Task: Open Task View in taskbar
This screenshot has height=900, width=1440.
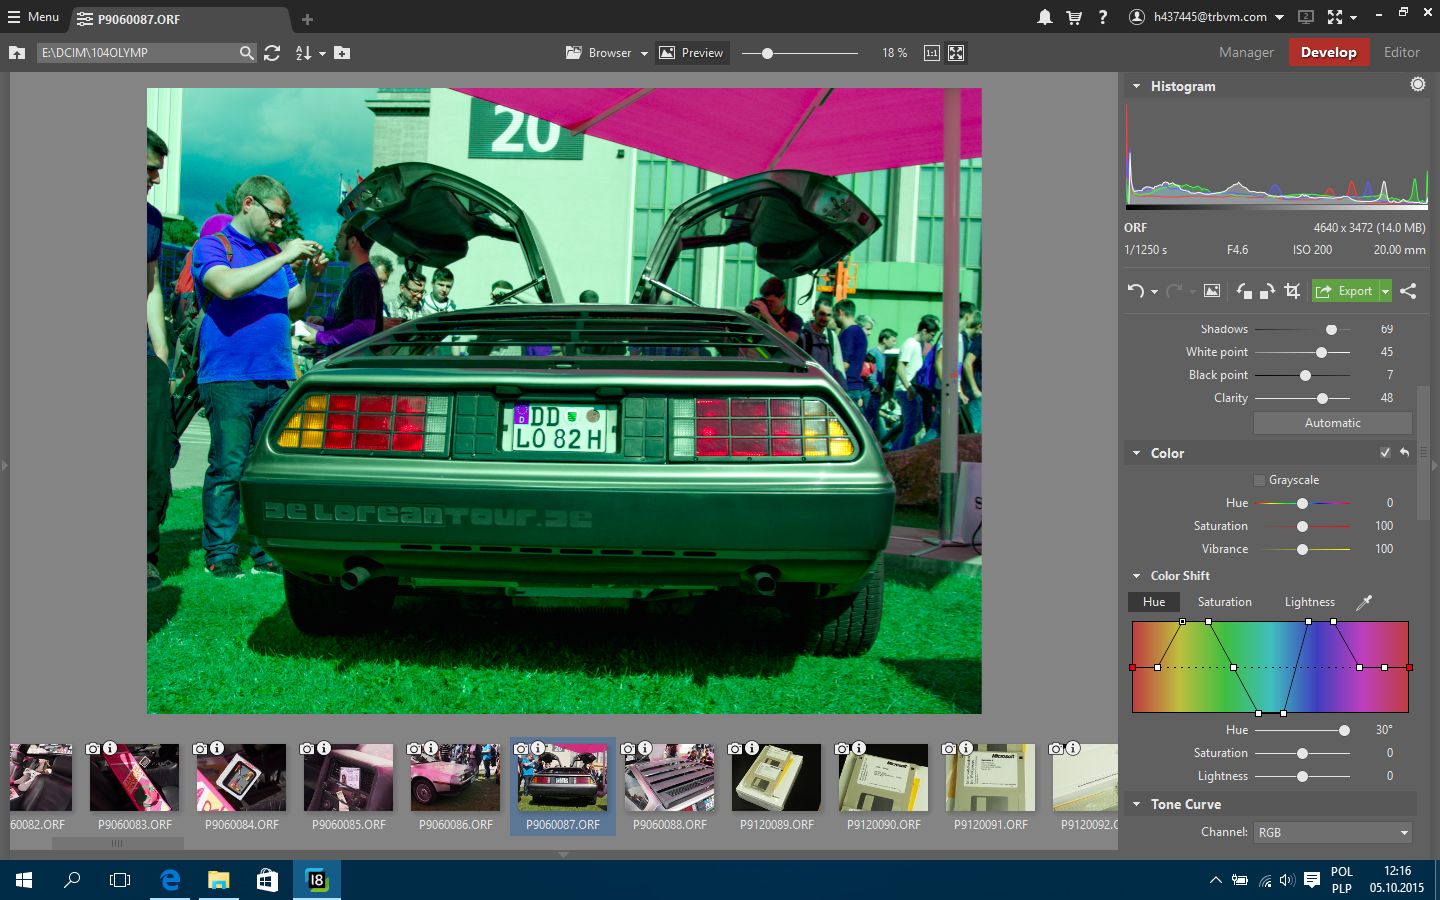Action: click(120, 880)
